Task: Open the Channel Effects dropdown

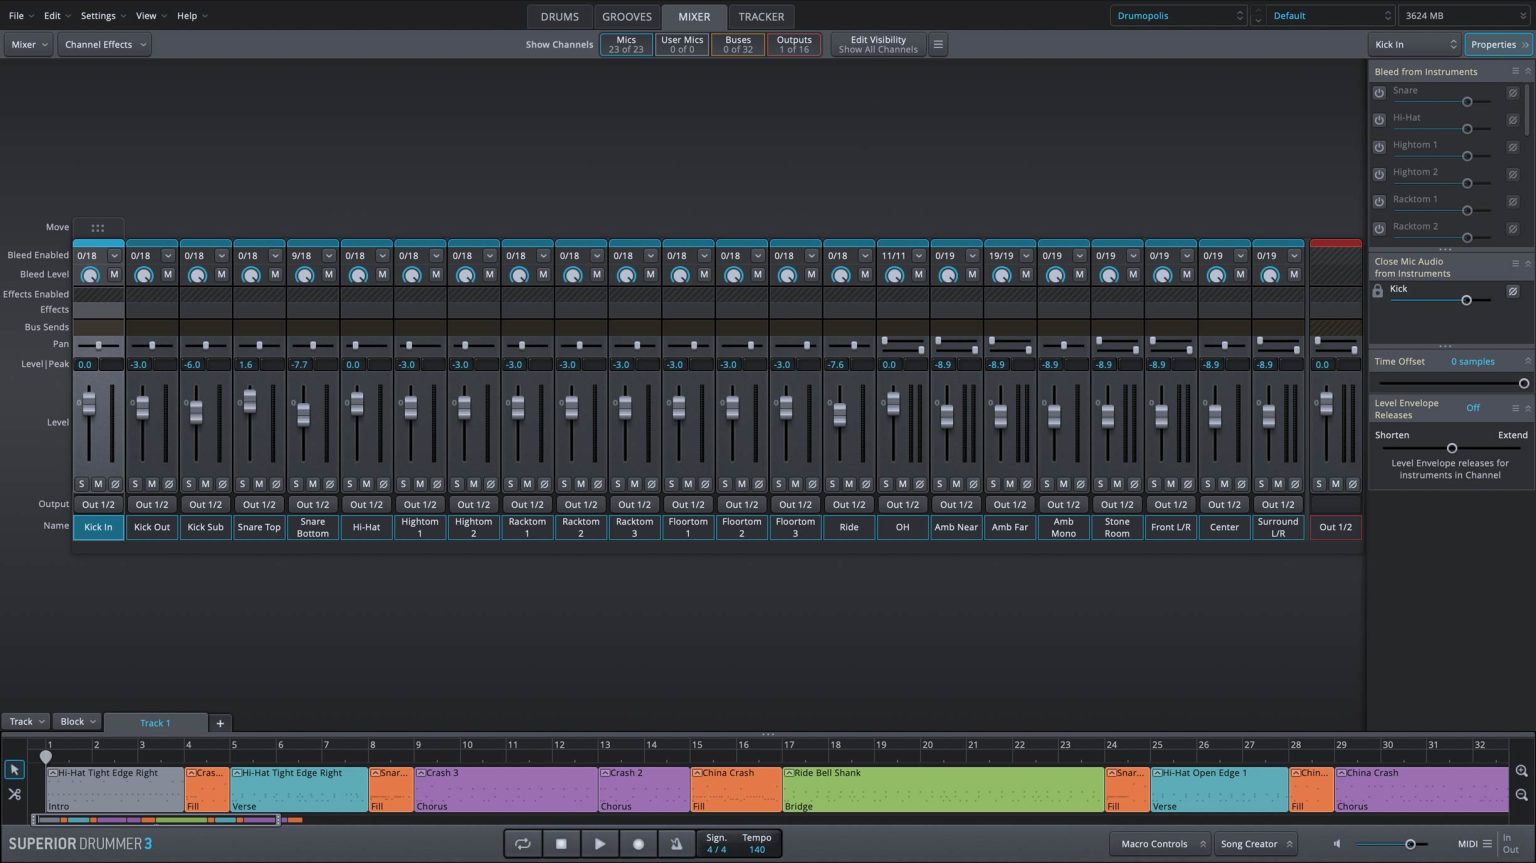Action: pos(105,44)
